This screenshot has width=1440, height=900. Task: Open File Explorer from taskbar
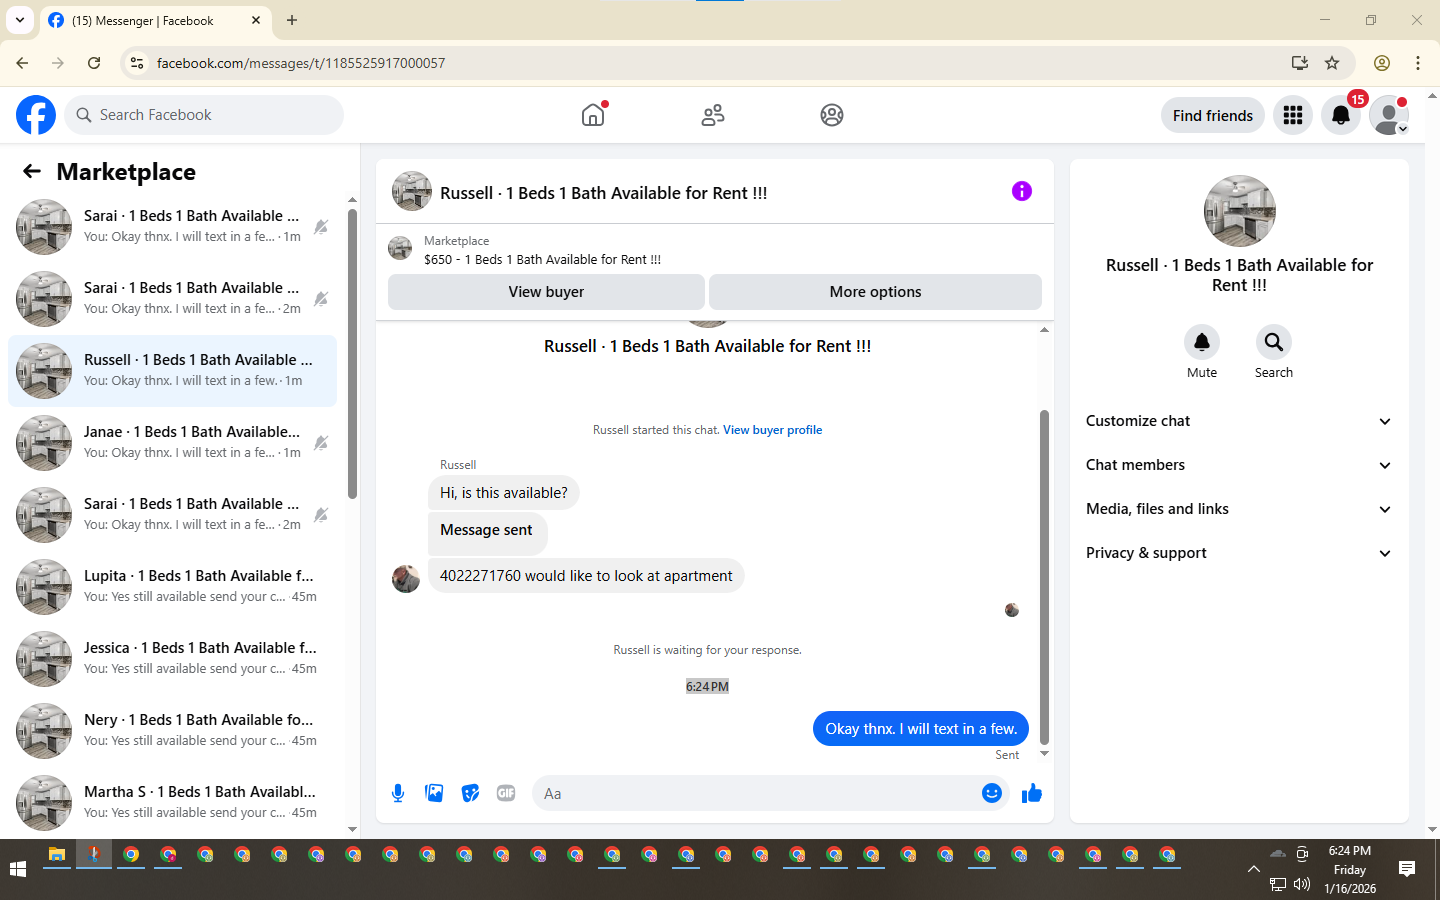pyautogui.click(x=57, y=855)
